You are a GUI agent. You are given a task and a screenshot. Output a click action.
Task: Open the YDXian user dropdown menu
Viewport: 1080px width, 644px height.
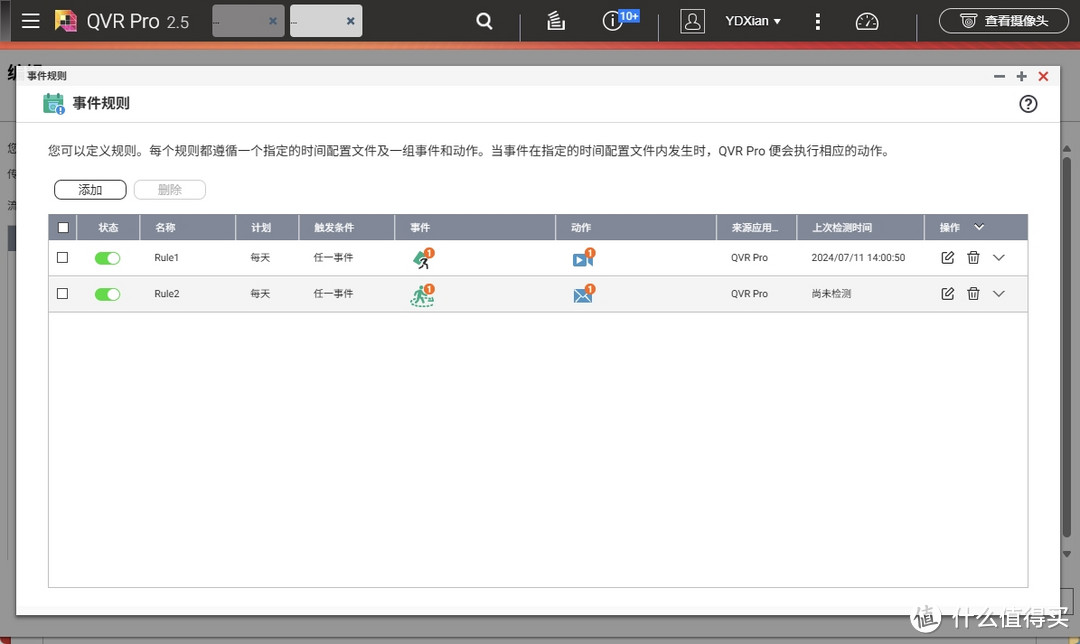click(x=752, y=20)
